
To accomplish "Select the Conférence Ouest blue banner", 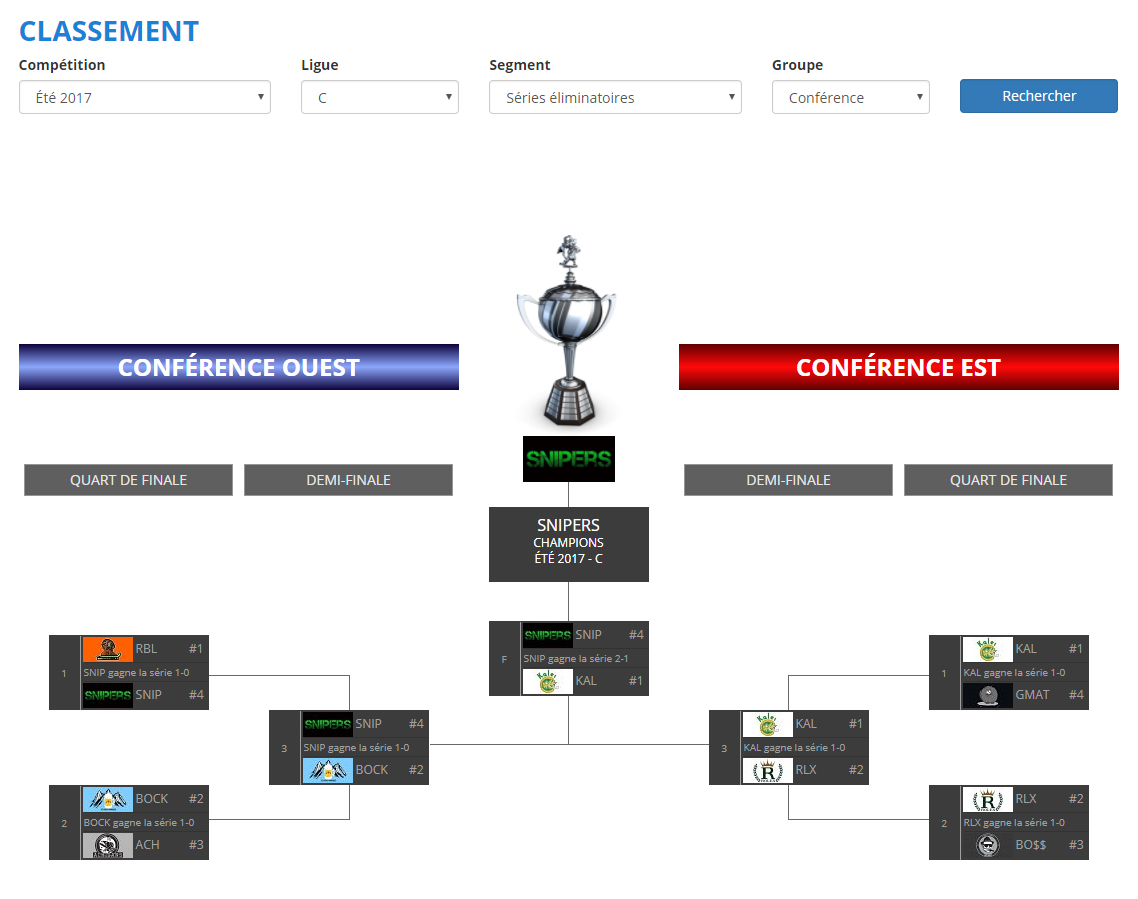I will click(239, 367).
